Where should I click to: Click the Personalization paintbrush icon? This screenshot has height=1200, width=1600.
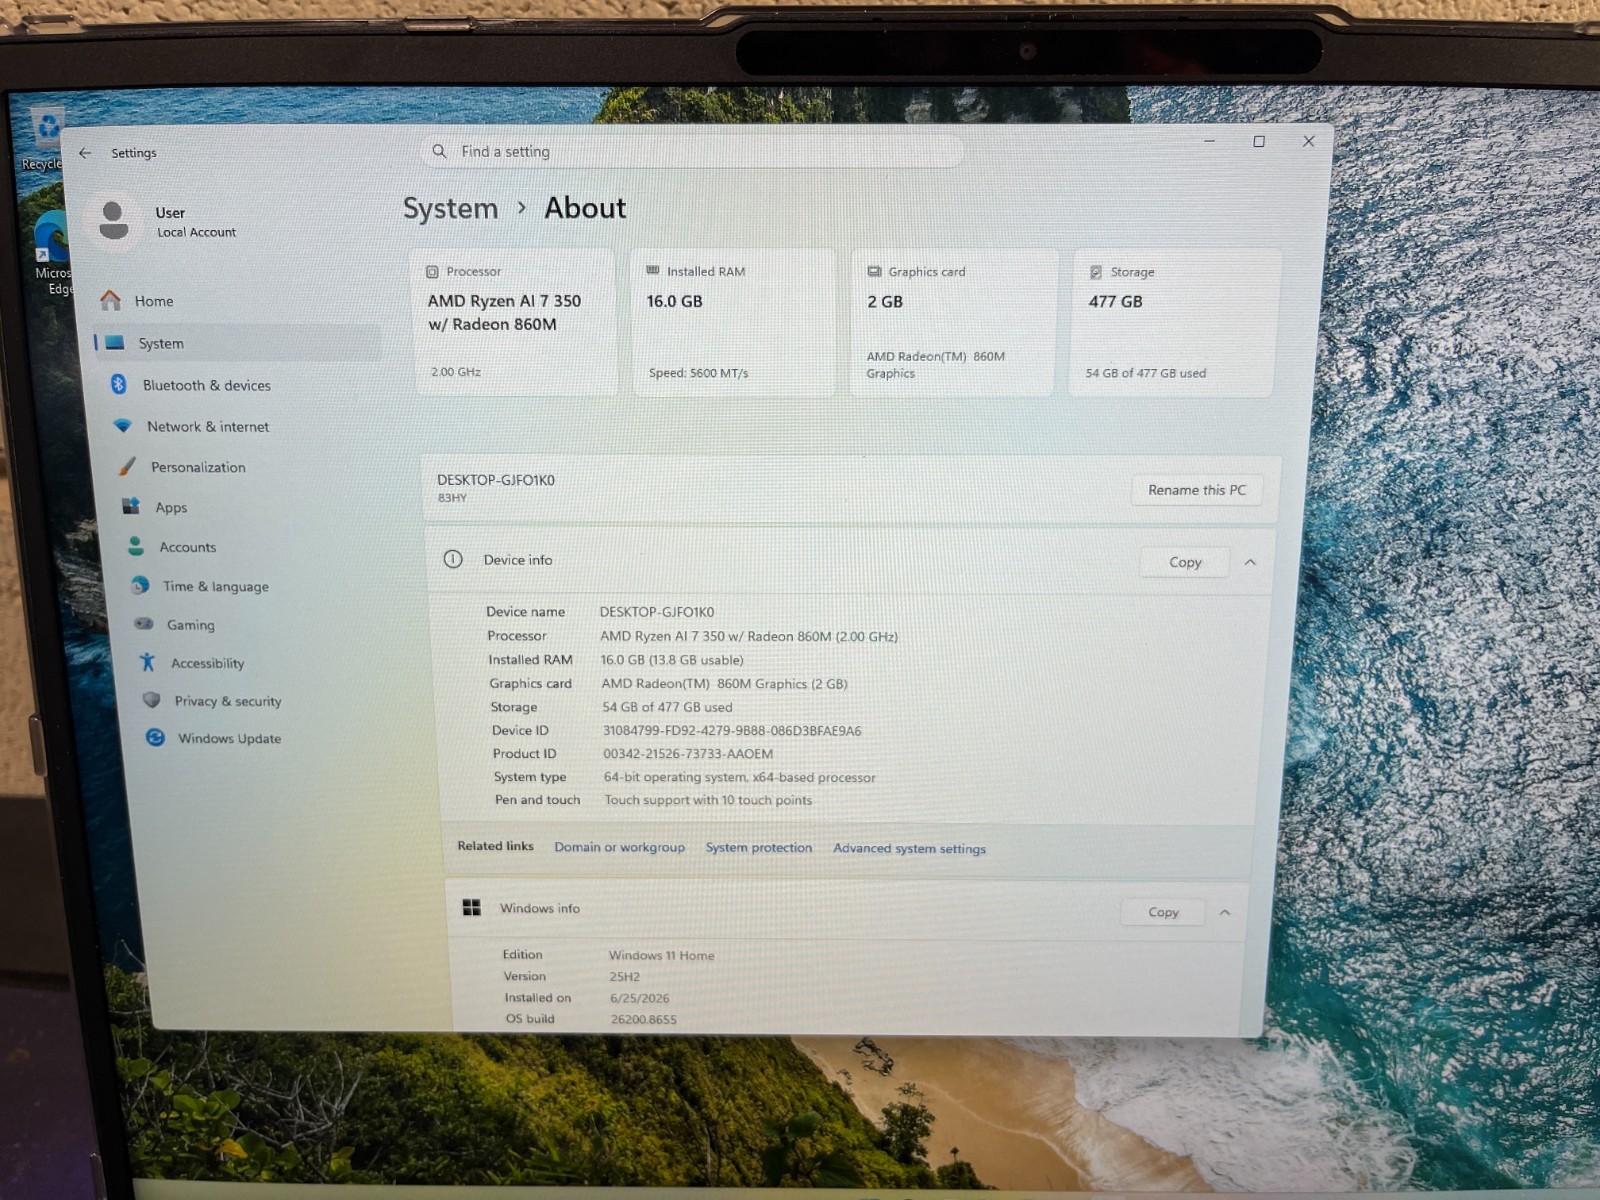click(x=127, y=466)
